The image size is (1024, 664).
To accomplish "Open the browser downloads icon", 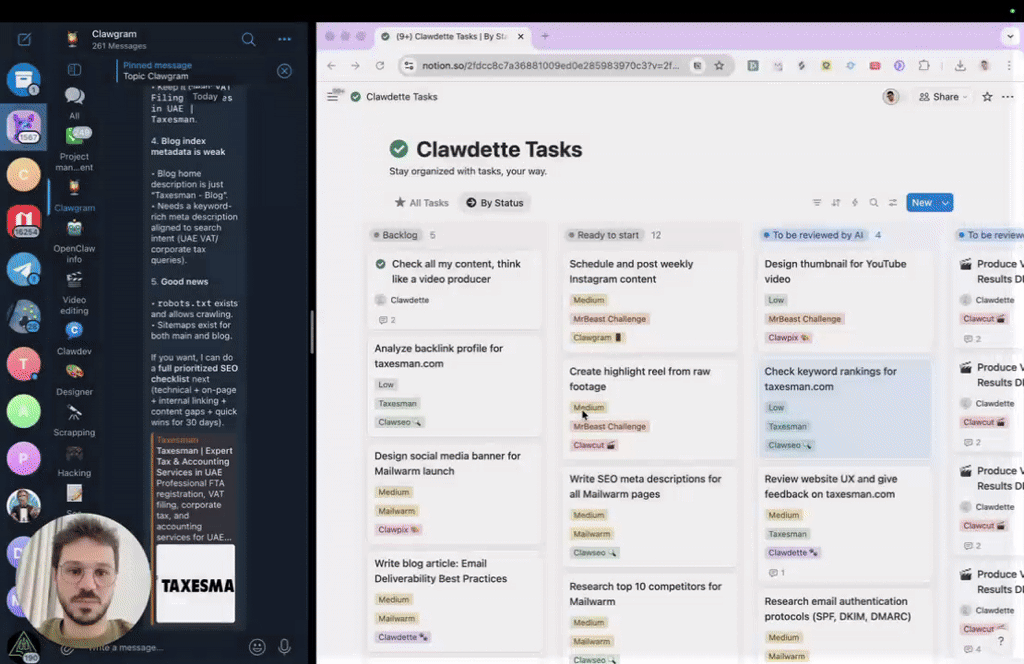I will (x=959, y=65).
